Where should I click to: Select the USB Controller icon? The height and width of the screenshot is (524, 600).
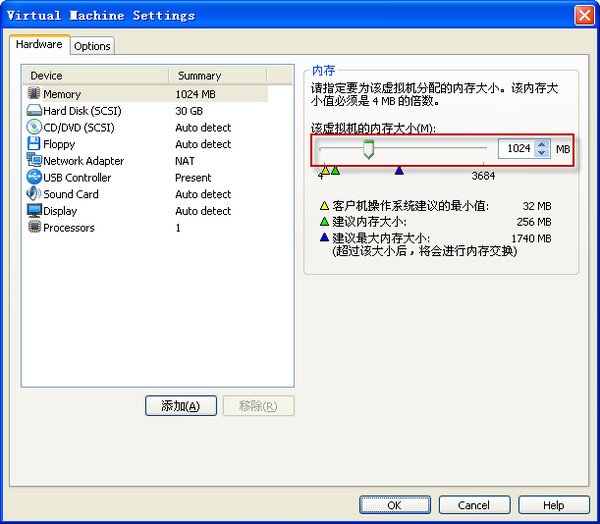click(x=34, y=177)
